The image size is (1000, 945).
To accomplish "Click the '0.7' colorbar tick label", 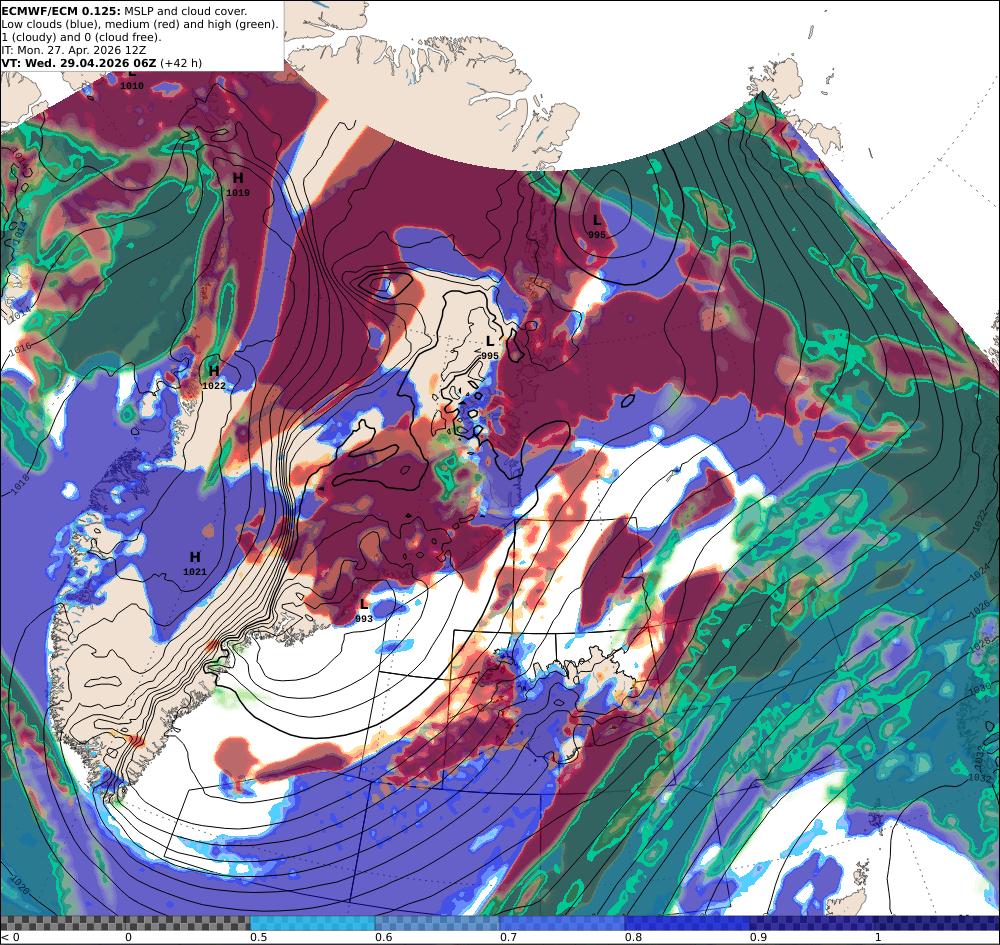I will pos(508,937).
